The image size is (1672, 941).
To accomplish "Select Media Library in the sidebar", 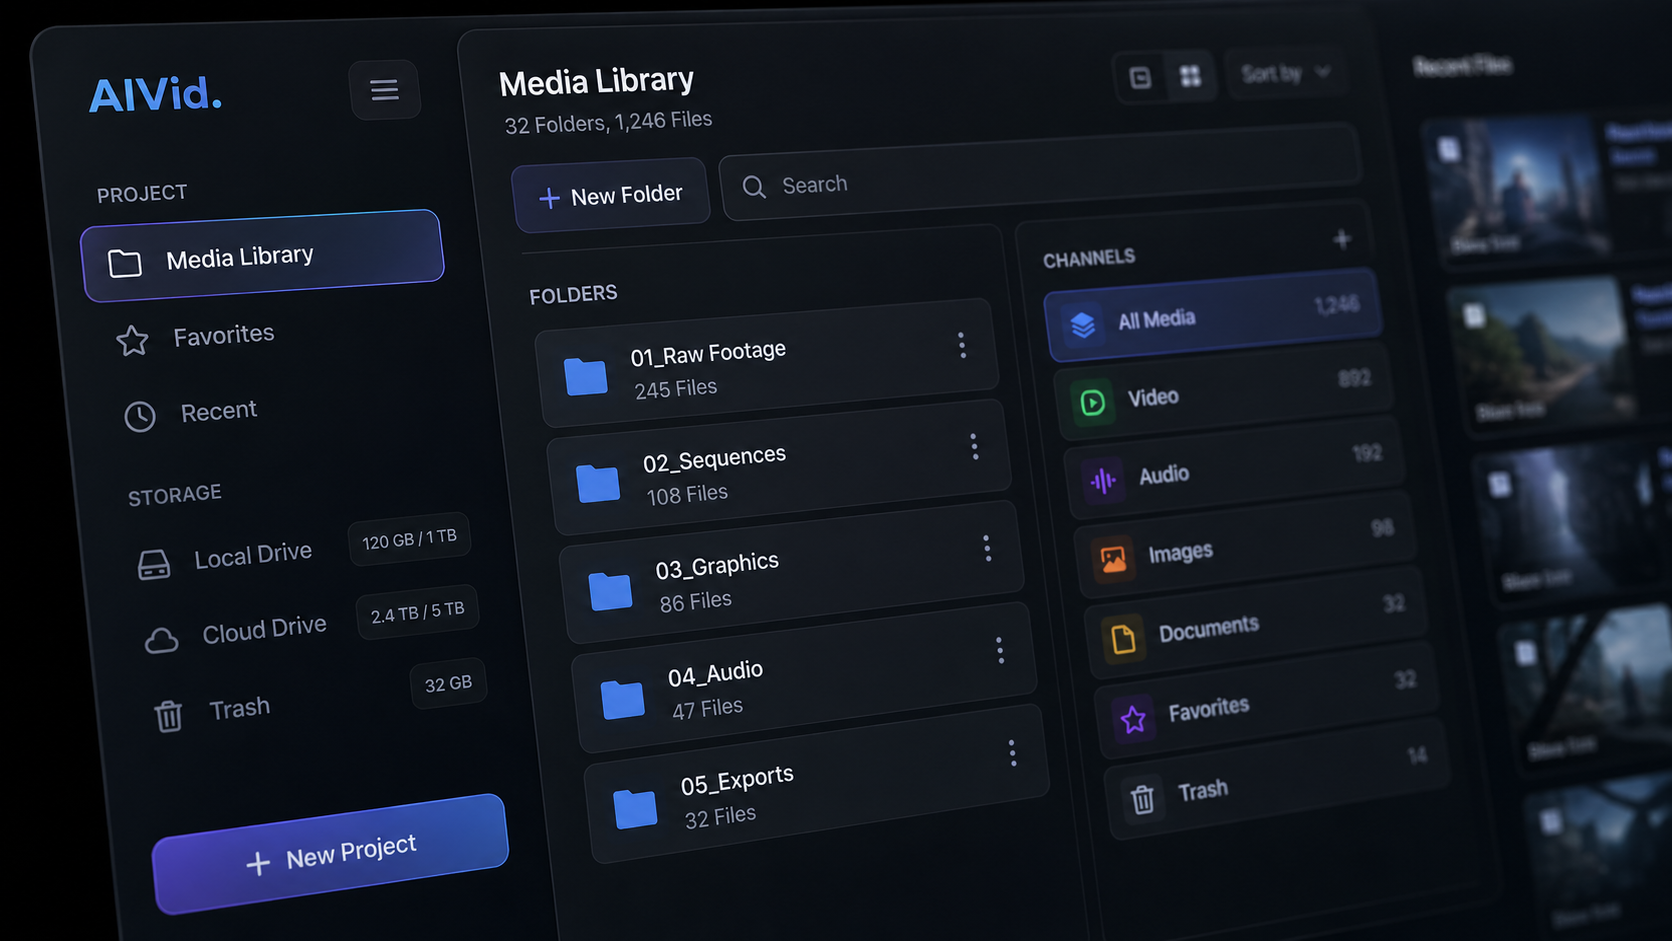I will [x=262, y=256].
